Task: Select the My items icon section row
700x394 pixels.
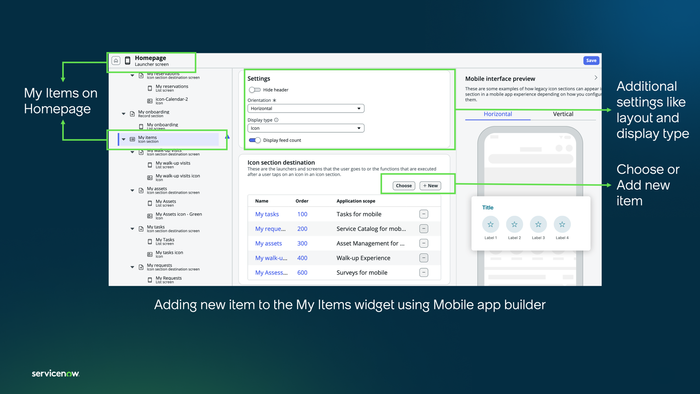Action: tap(169, 139)
